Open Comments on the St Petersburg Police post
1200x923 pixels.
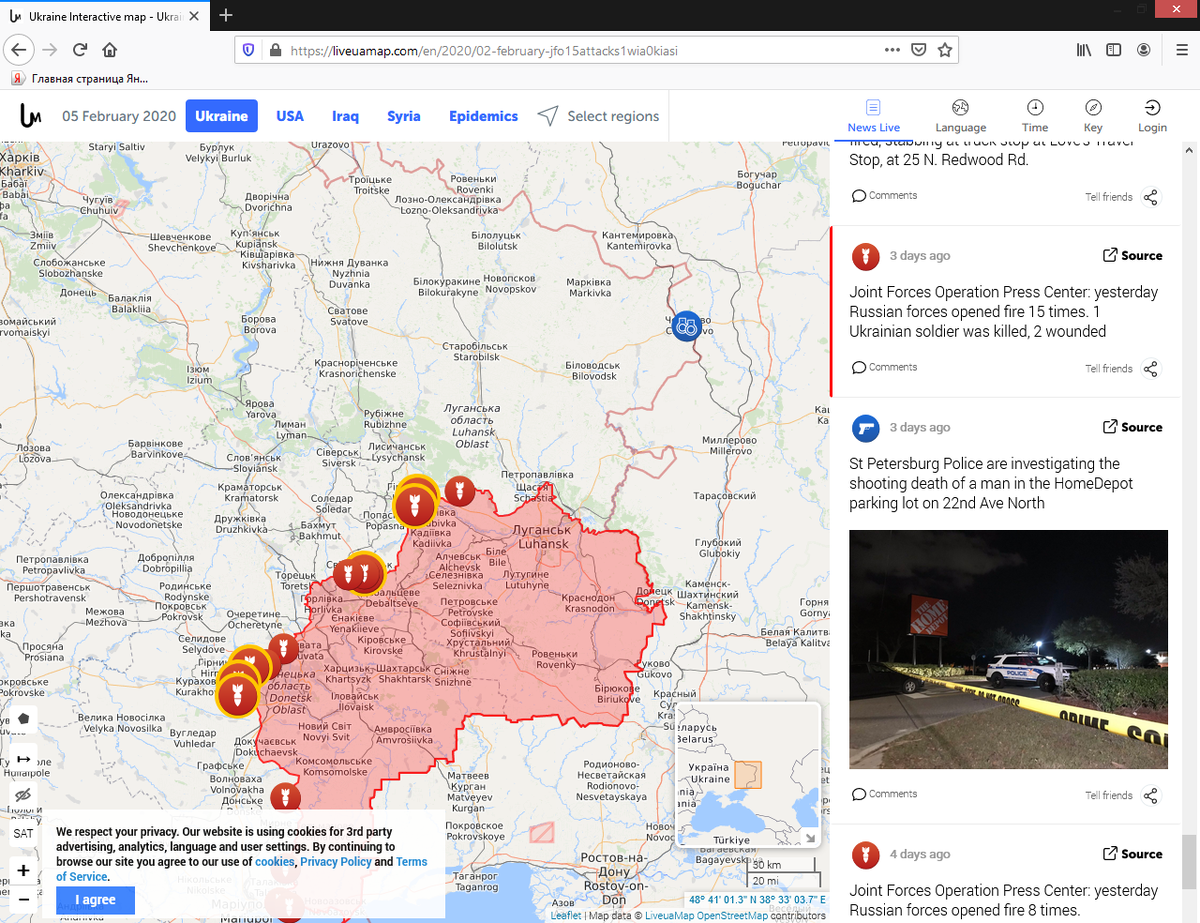[x=884, y=793]
